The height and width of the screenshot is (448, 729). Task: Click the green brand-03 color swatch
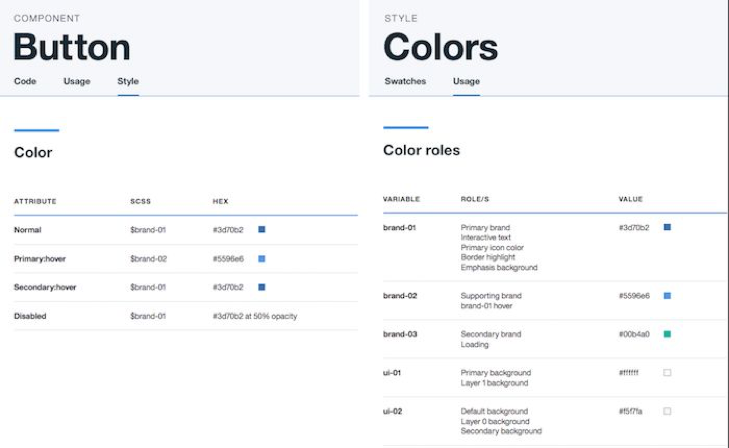click(667, 334)
